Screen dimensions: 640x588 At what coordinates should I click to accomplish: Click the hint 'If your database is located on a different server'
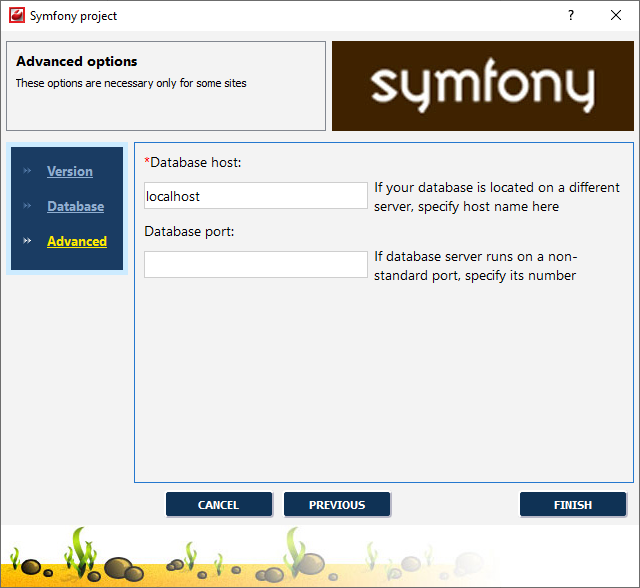tap(497, 197)
